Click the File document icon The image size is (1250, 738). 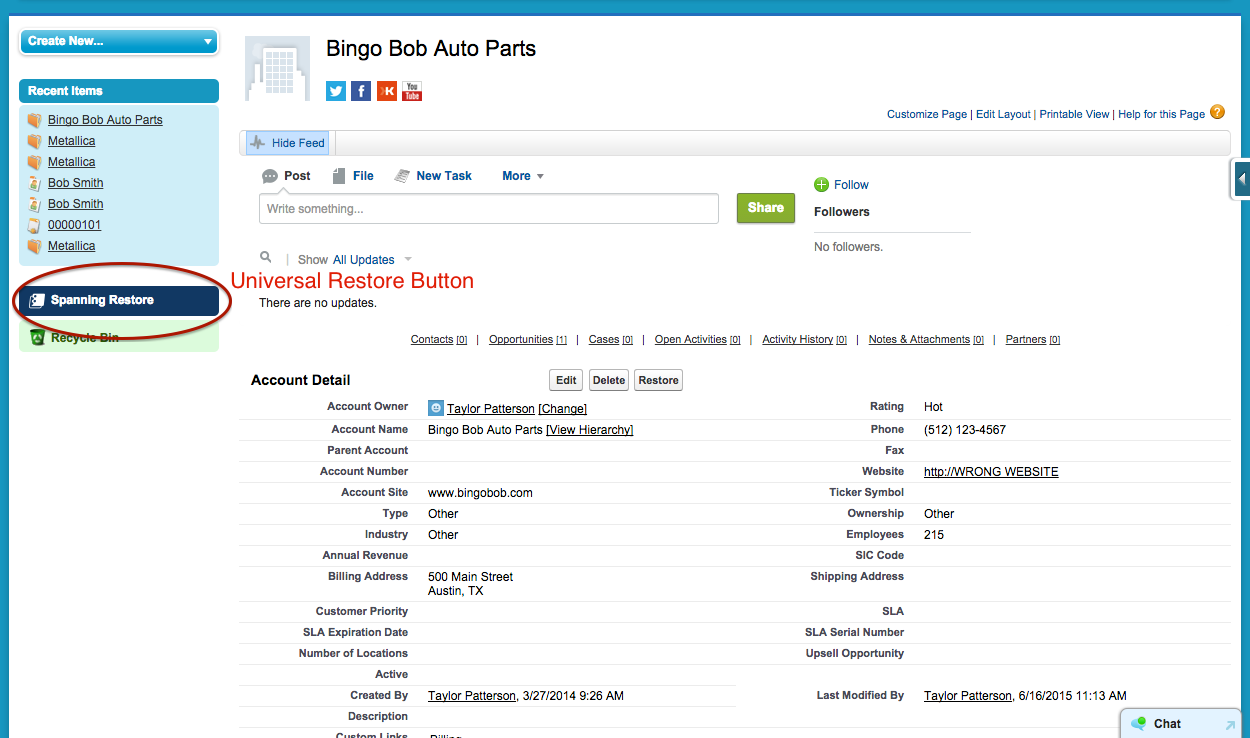coord(339,176)
